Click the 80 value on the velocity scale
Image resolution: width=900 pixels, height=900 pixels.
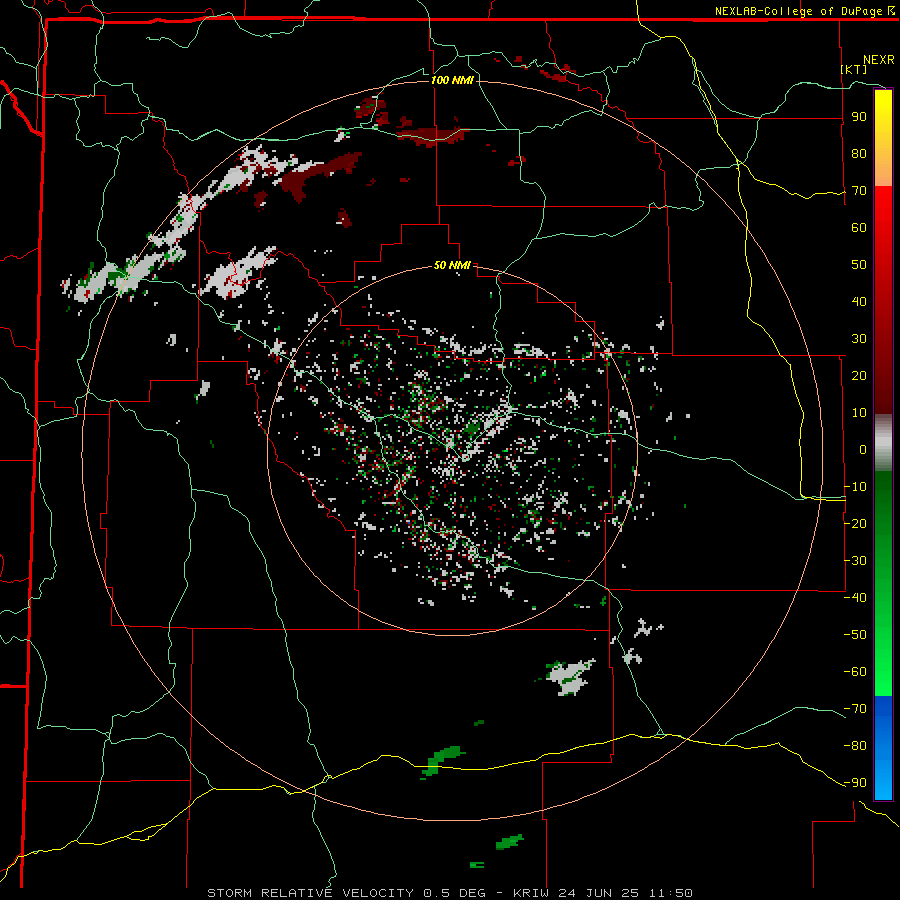[859, 154]
